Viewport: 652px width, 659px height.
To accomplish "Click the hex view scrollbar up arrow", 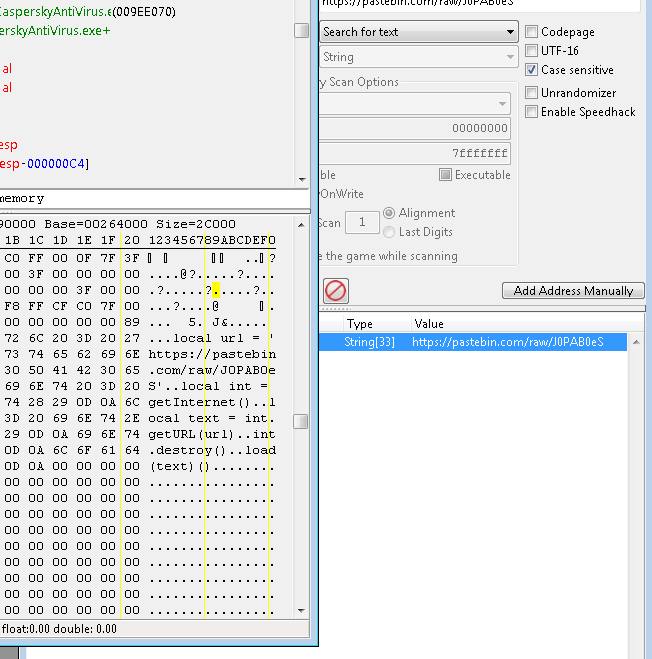I will pos(301,222).
